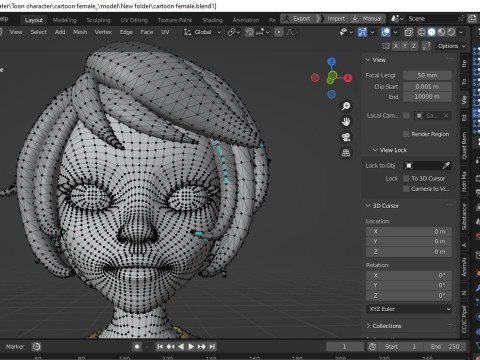Collapse the View Lock subpanel

point(390,150)
